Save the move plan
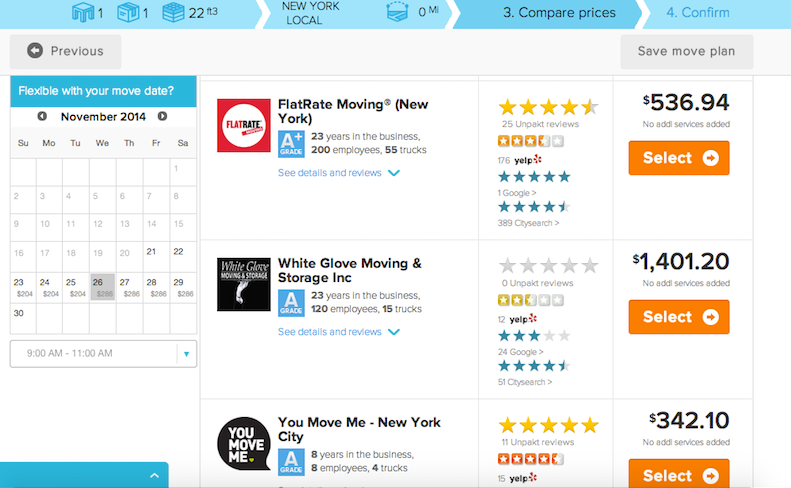 [x=687, y=51]
